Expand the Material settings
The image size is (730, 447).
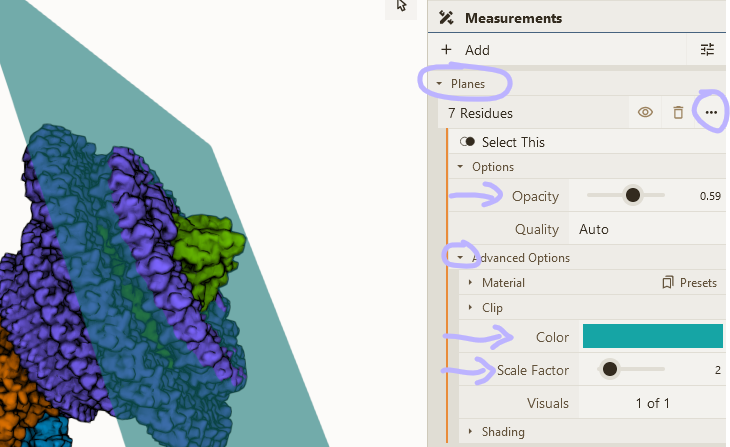click(471, 283)
